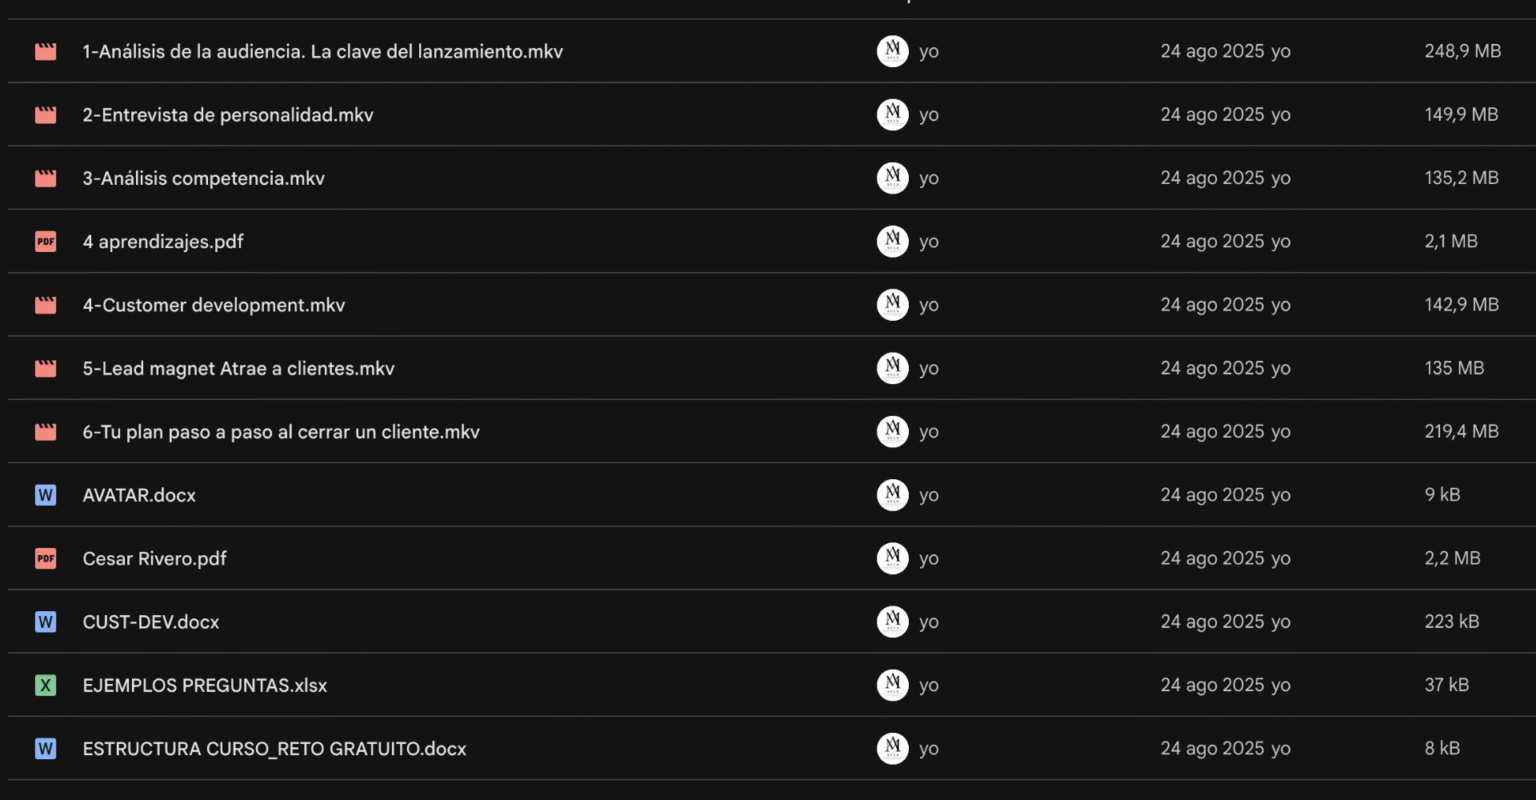Click PDF icon of Cesar Rivero.pdf
The image size is (1536, 800).
45,558
